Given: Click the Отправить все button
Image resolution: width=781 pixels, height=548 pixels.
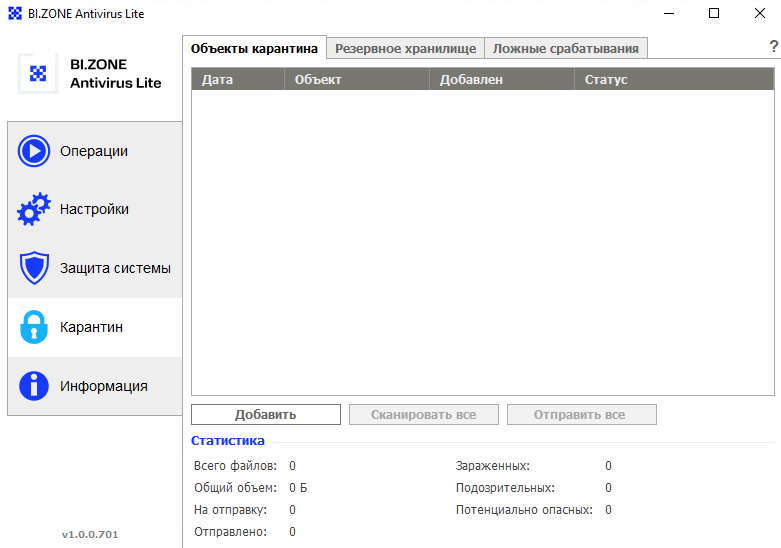Looking at the screenshot, I should (x=582, y=414).
